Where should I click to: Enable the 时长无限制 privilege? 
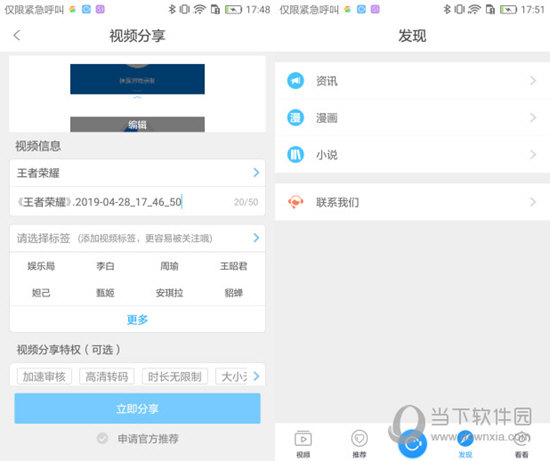[175, 376]
